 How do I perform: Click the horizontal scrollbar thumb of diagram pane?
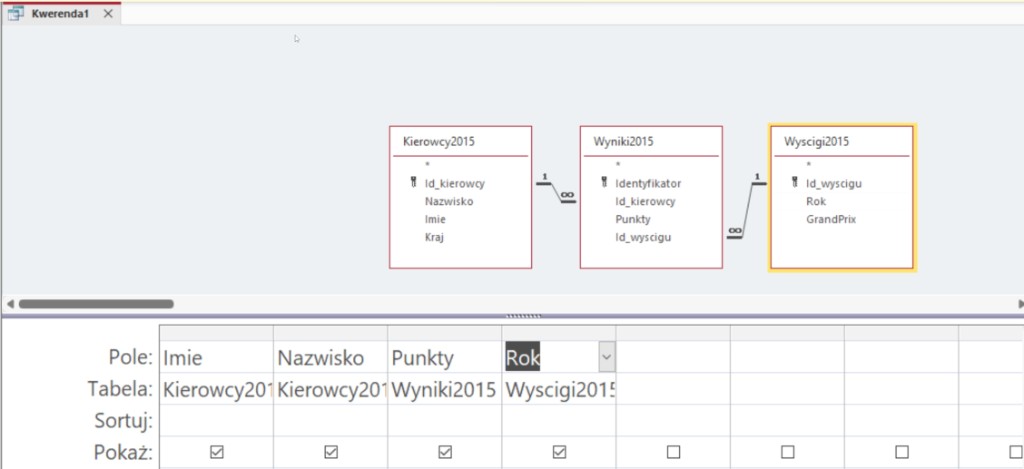click(95, 303)
